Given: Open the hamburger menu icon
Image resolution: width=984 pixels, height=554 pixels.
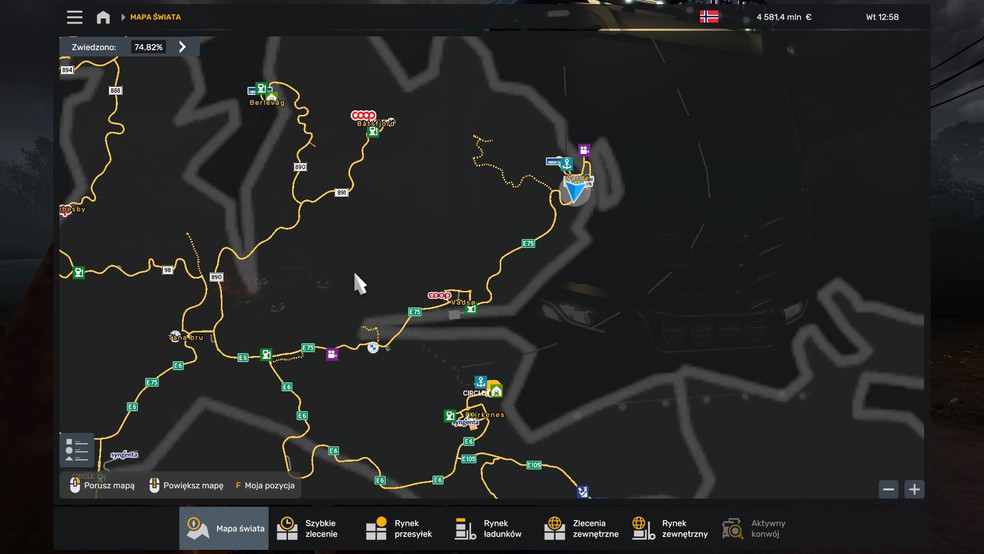Looking at the screenshot, I should point(75,17).
